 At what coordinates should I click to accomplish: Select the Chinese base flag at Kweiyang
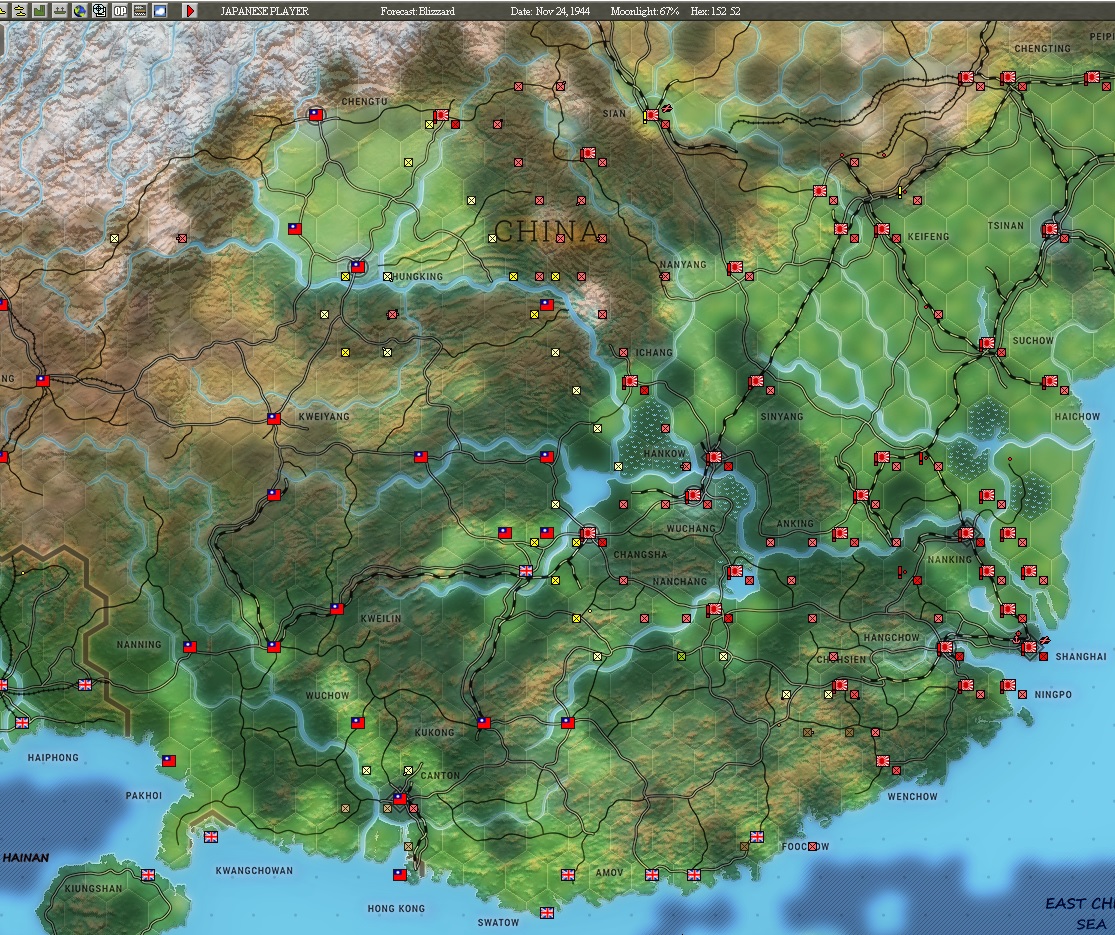[274, 419]
